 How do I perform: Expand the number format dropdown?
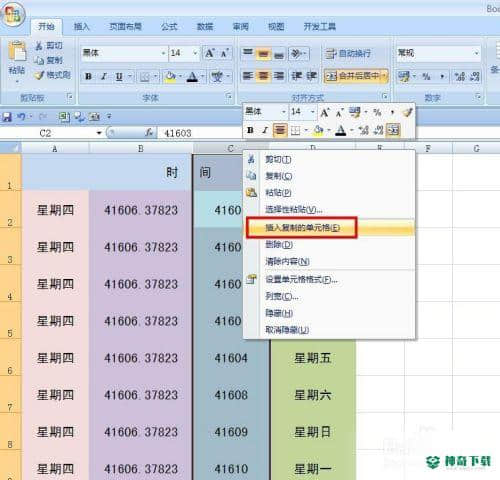(476, 53)
